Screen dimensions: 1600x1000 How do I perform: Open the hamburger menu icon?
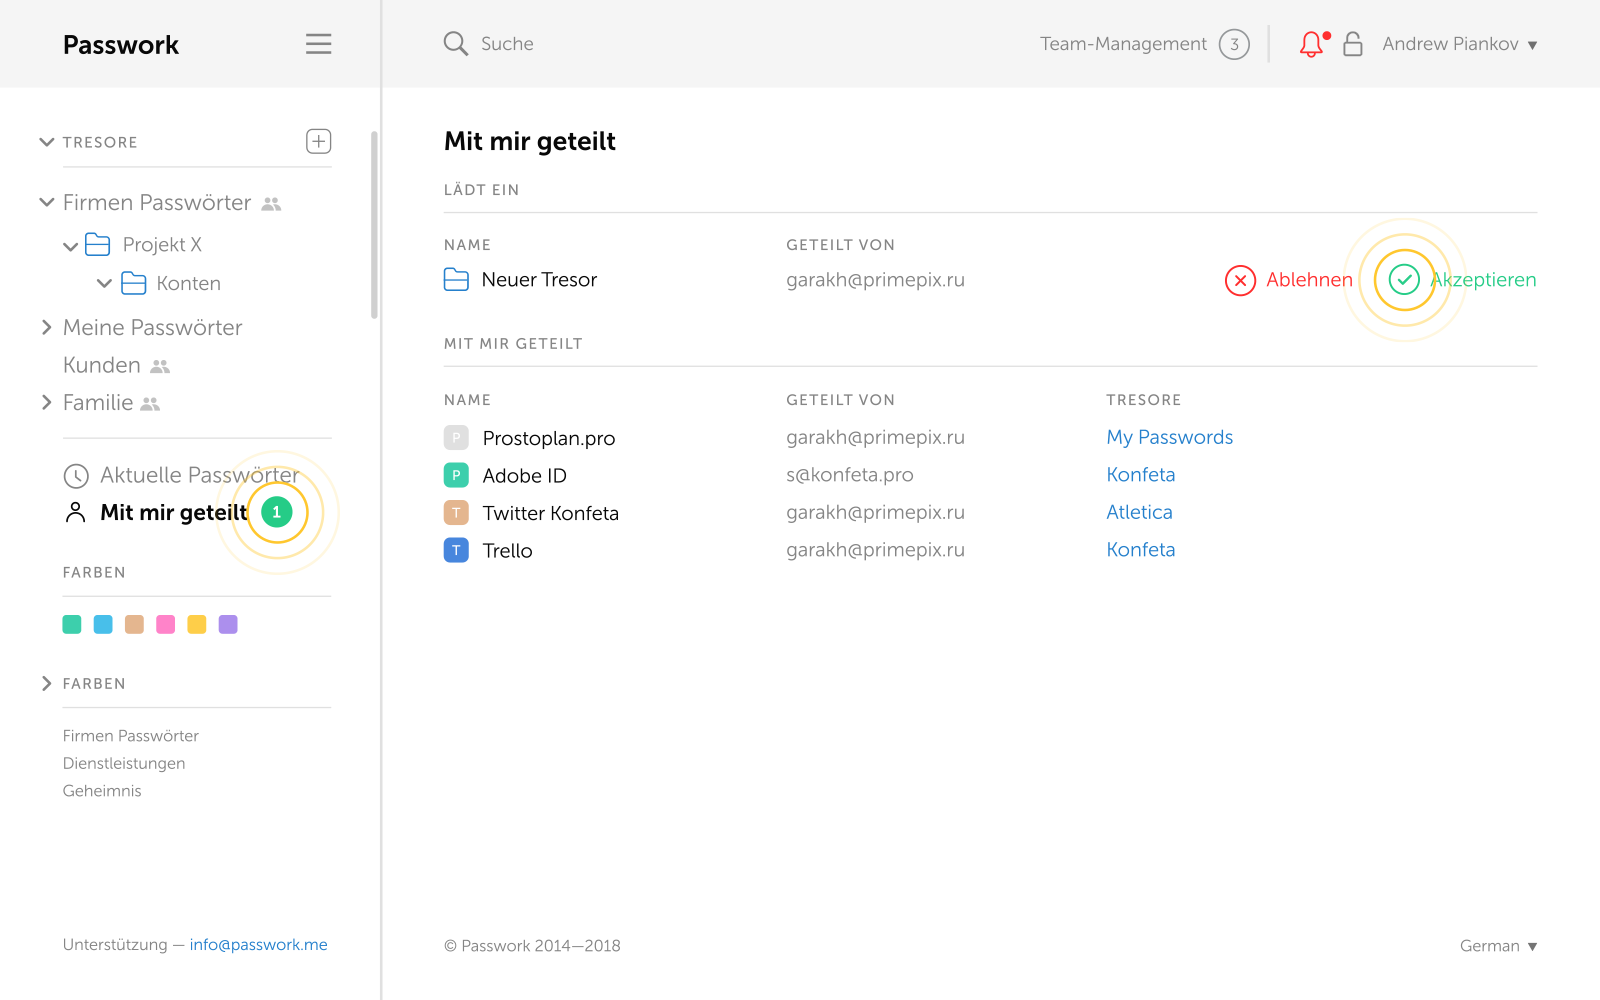pyautogui.click(x=318, y=44)
